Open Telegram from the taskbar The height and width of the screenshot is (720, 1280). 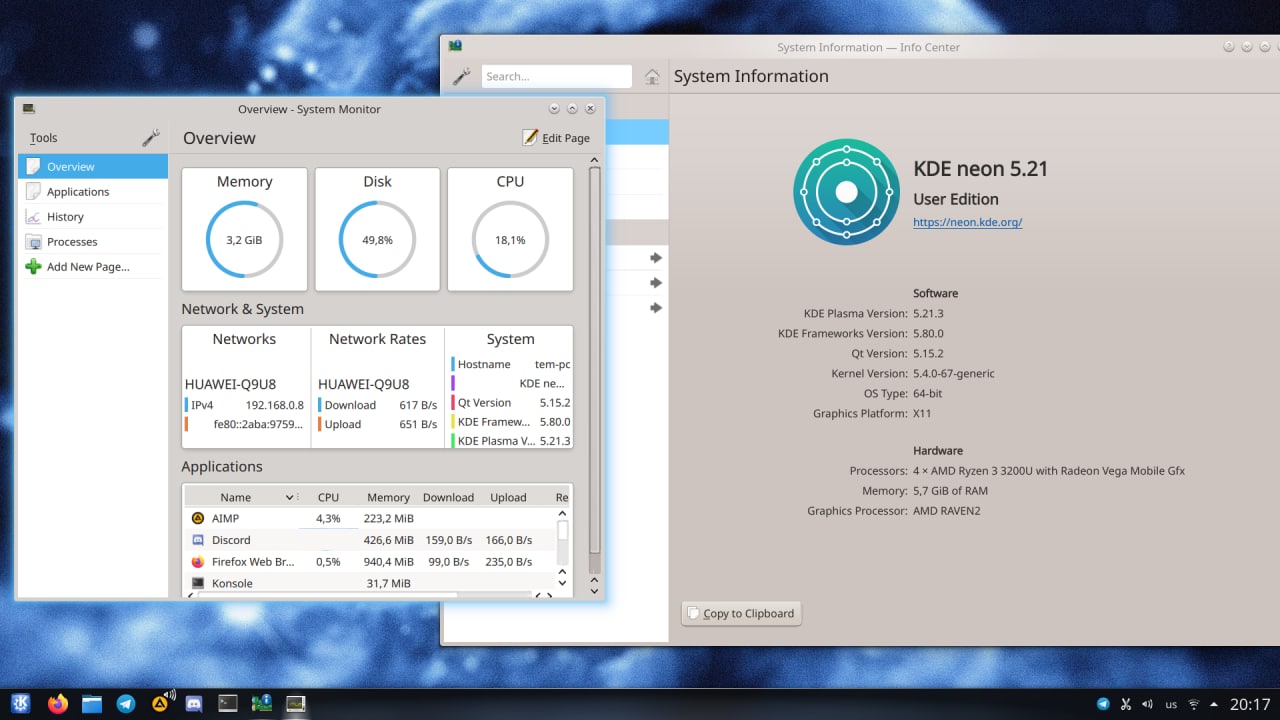click(x=126, y=704)
